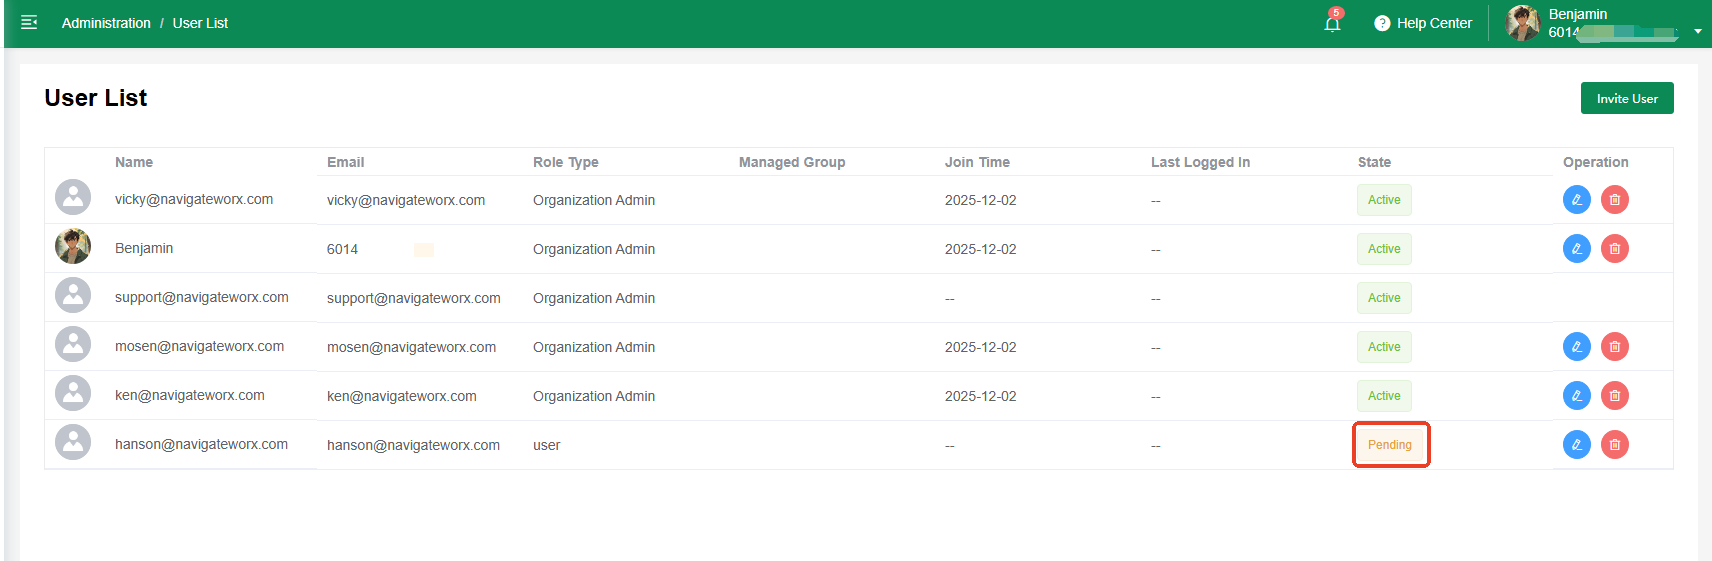Delete the mosen@navigateworx.com user
The height and width of the screenshot is (561, 1712).
(1614, 347)
